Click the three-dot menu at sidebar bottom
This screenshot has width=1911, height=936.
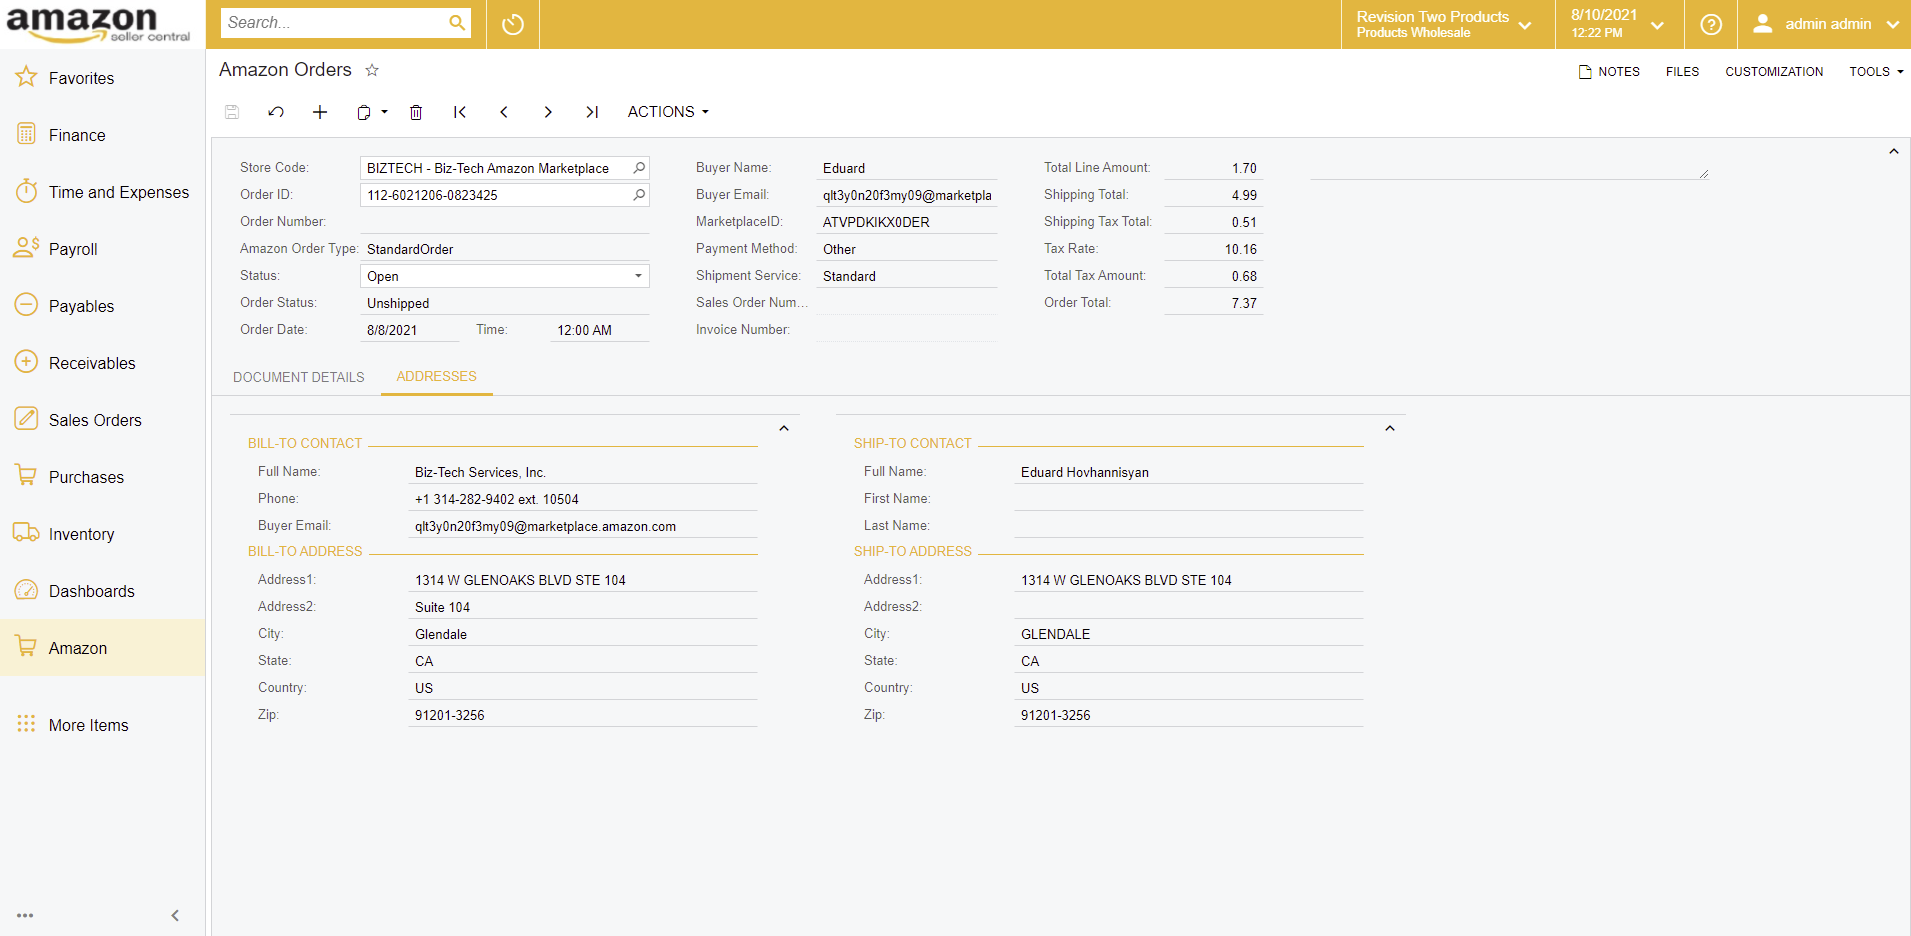[x=25, y=915]
